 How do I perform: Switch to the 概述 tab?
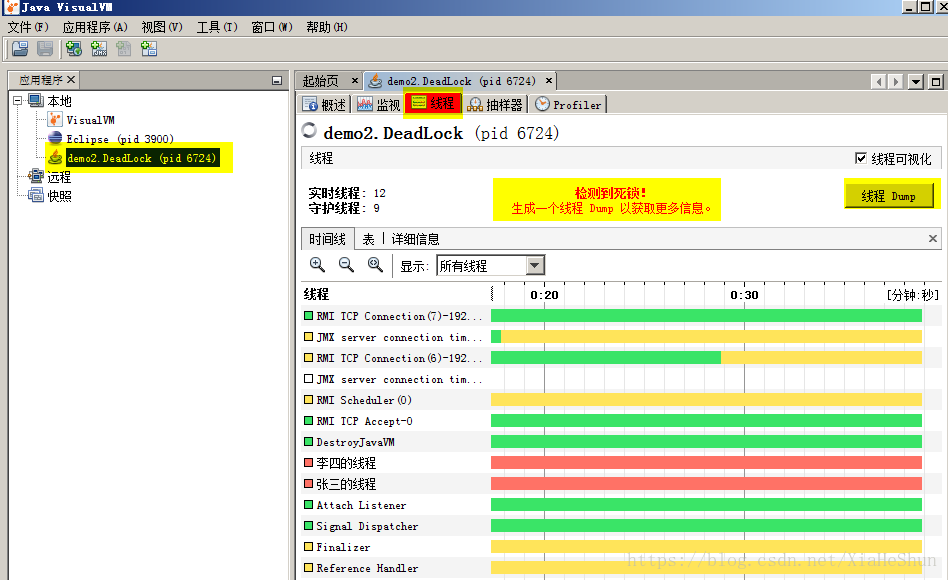click(x=325, y=105)
